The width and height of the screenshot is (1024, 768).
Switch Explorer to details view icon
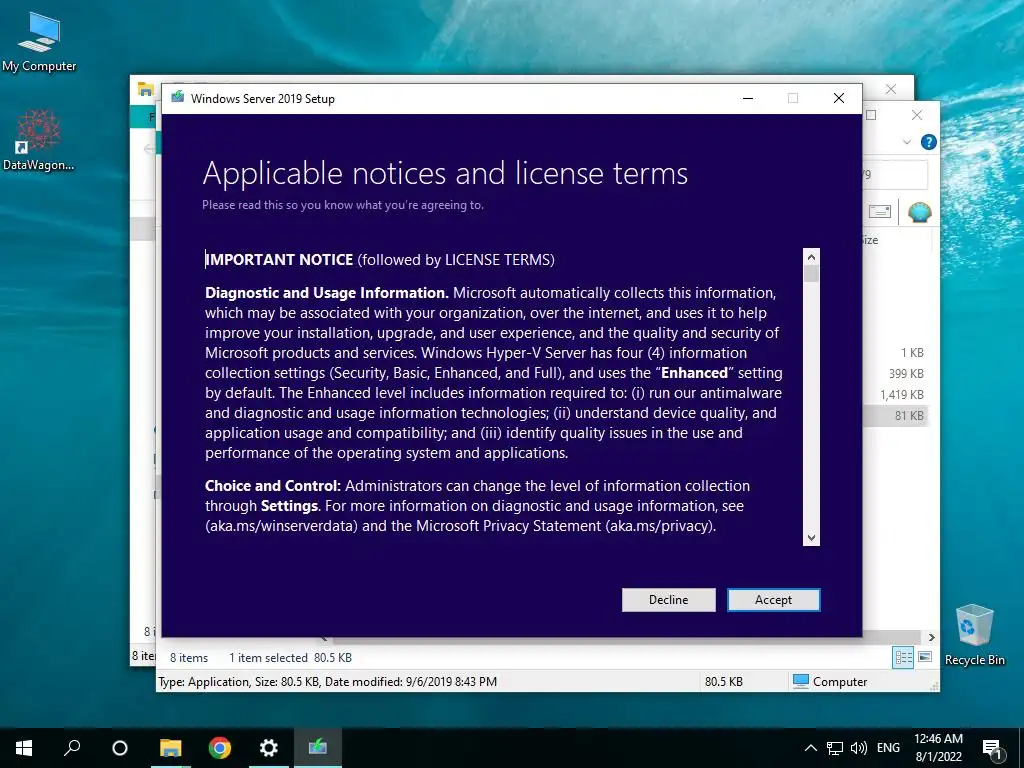point(903,657)
